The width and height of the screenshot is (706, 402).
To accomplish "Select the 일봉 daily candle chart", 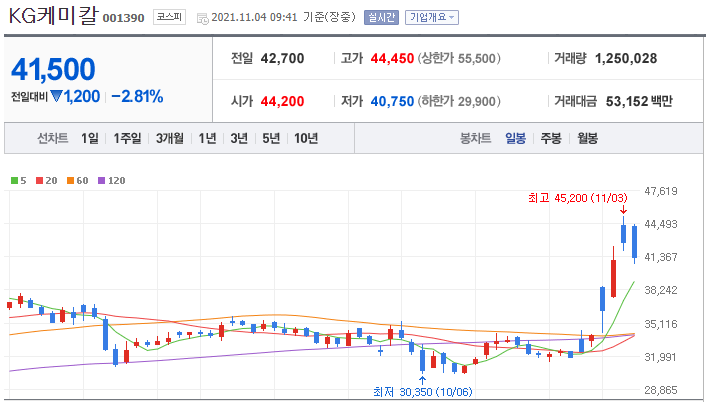I will point(516,138).
